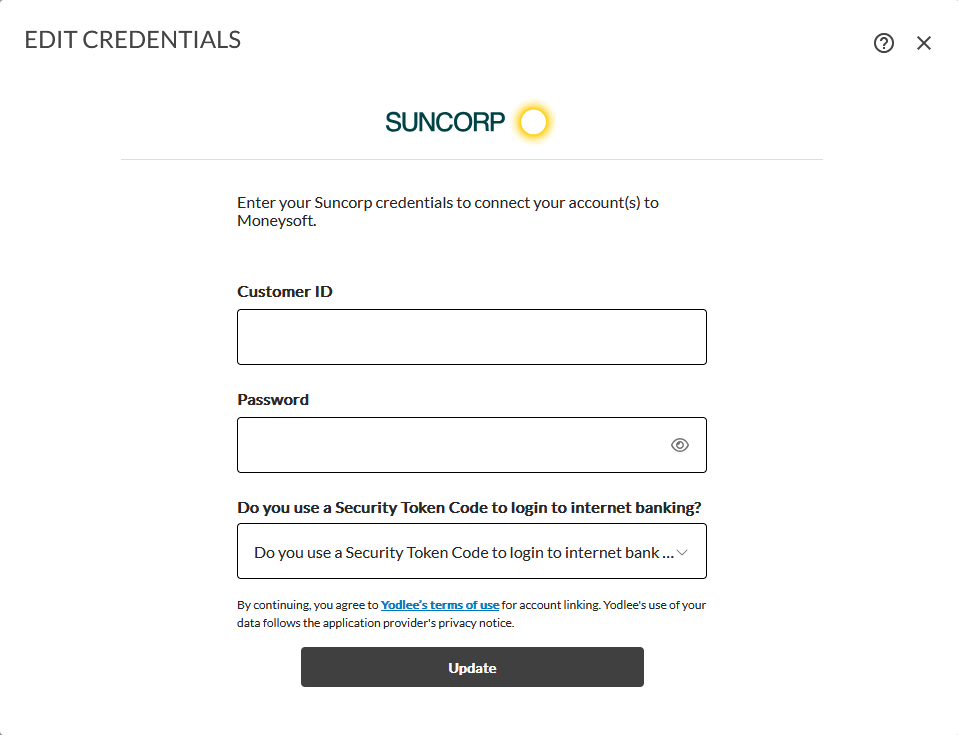Show password using the eye icon
958x735 pixels.
[x=680, y=445]
